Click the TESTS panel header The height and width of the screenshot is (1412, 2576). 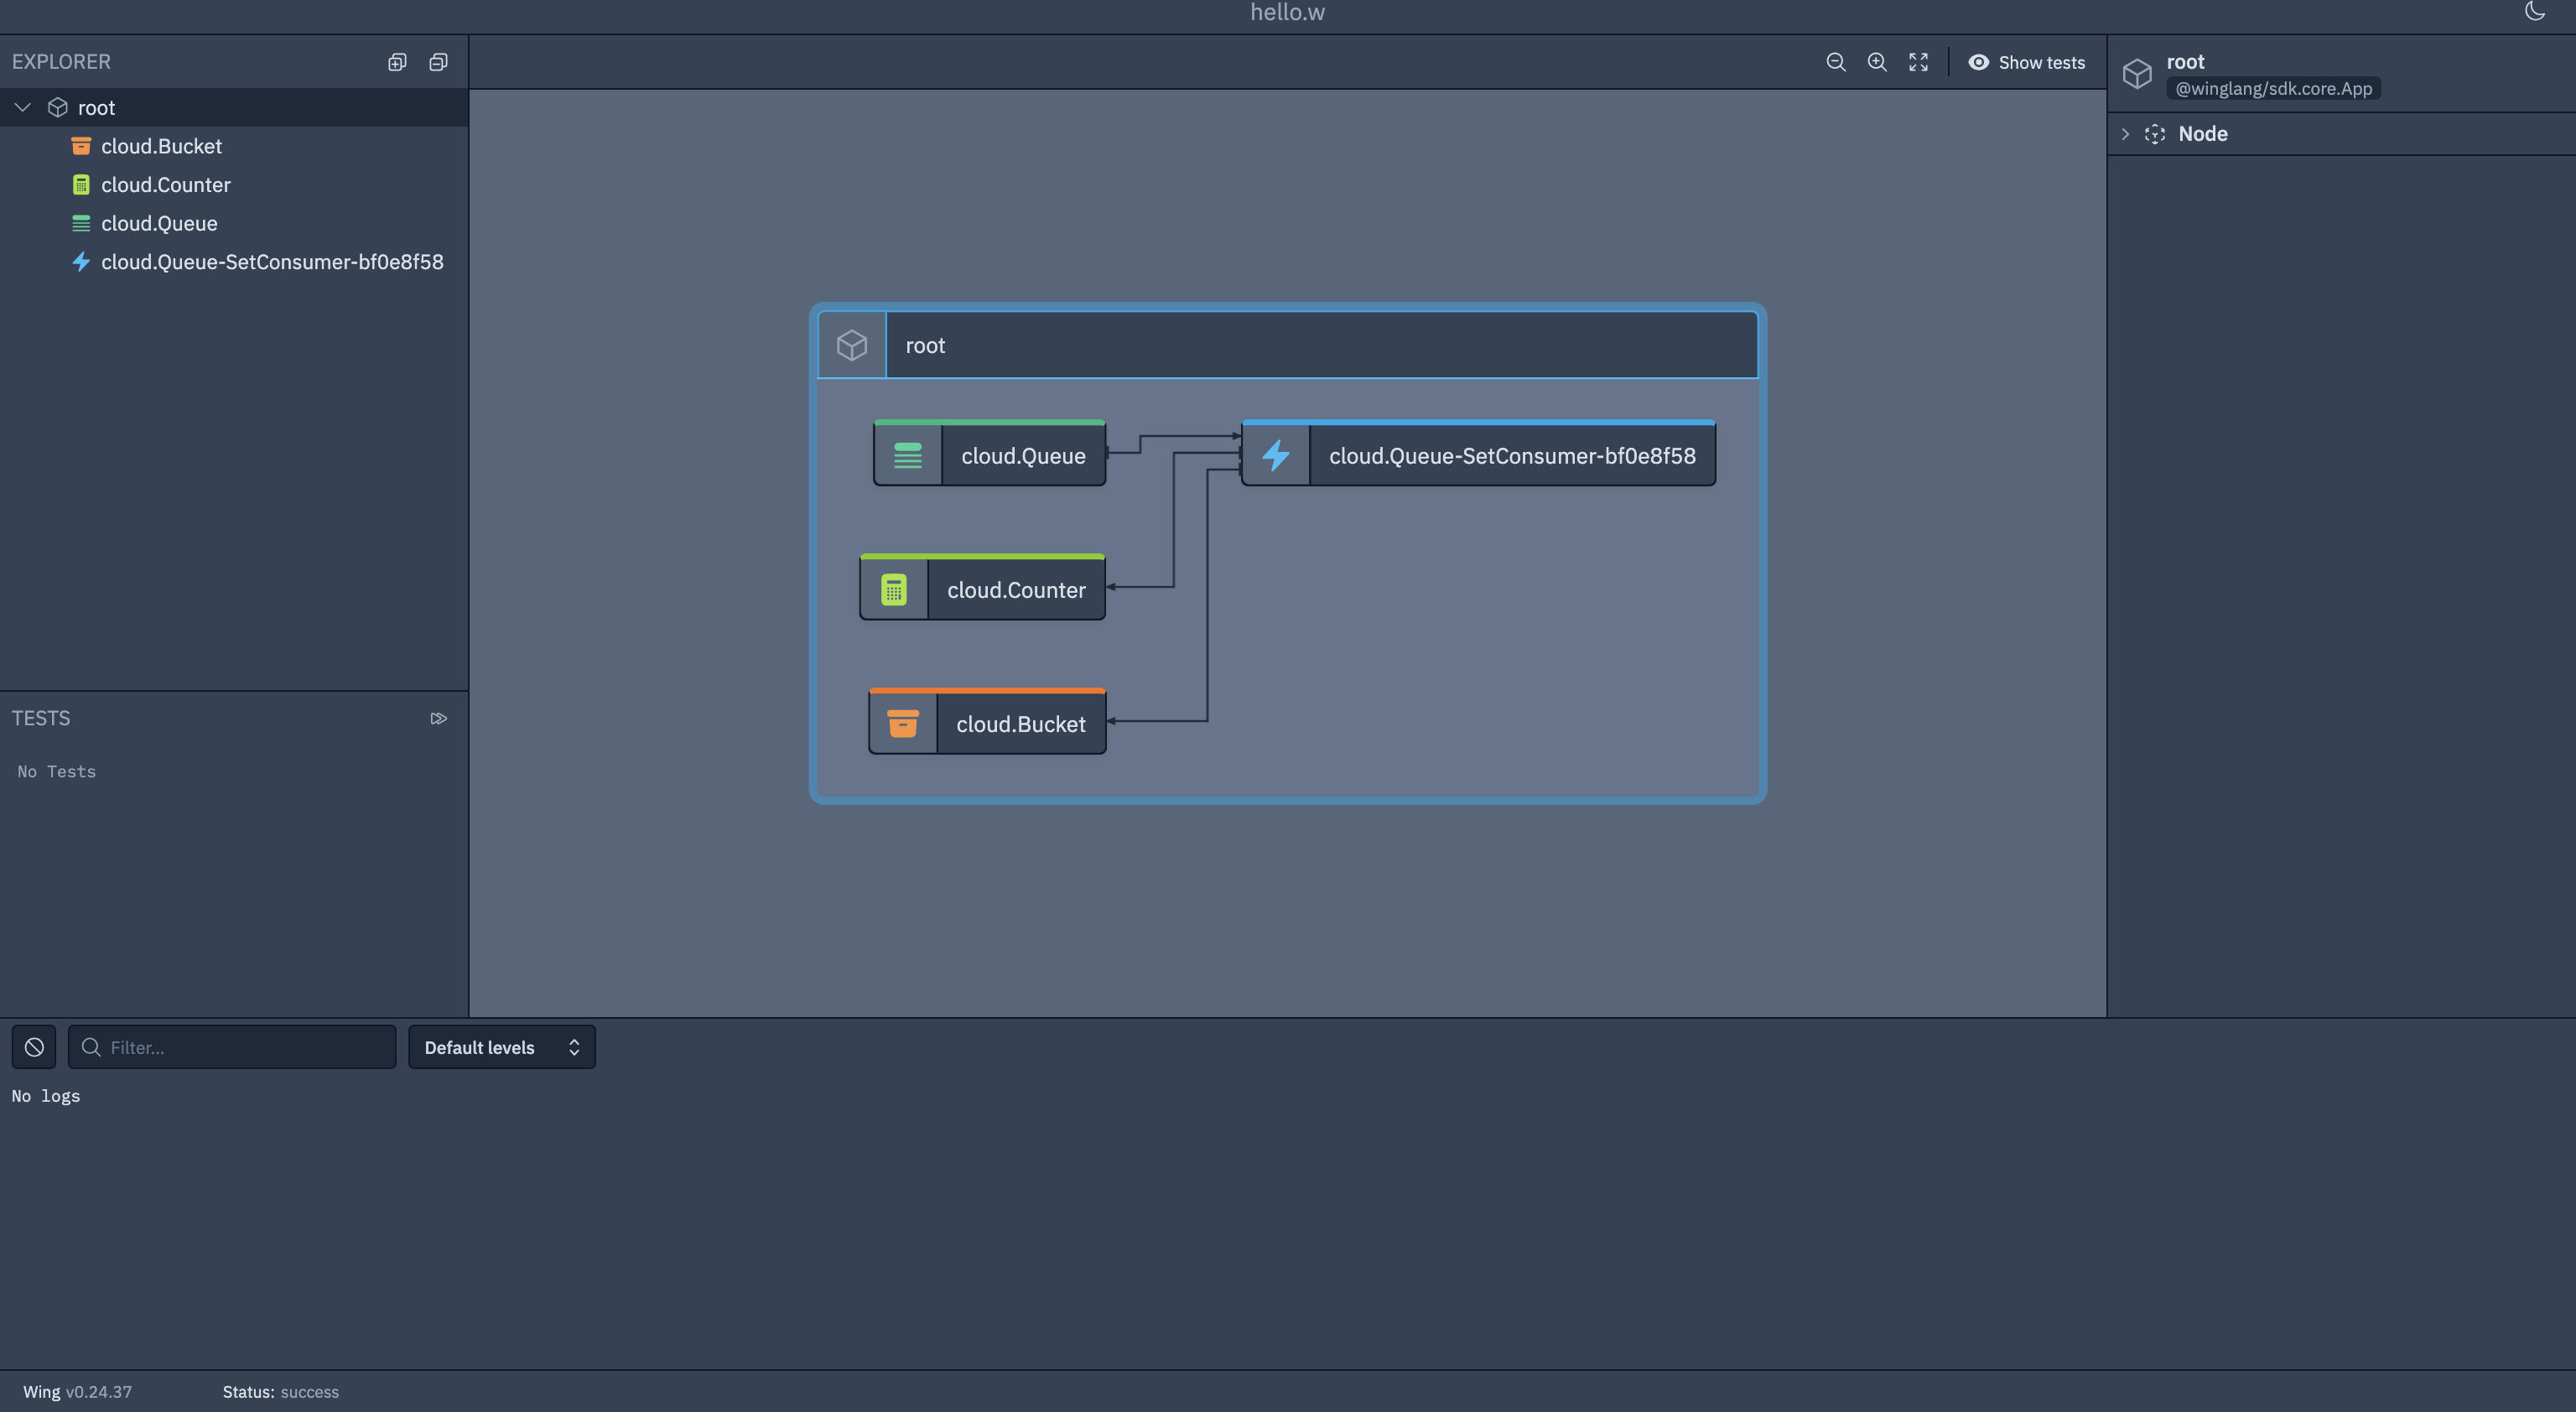pos(41,717)
